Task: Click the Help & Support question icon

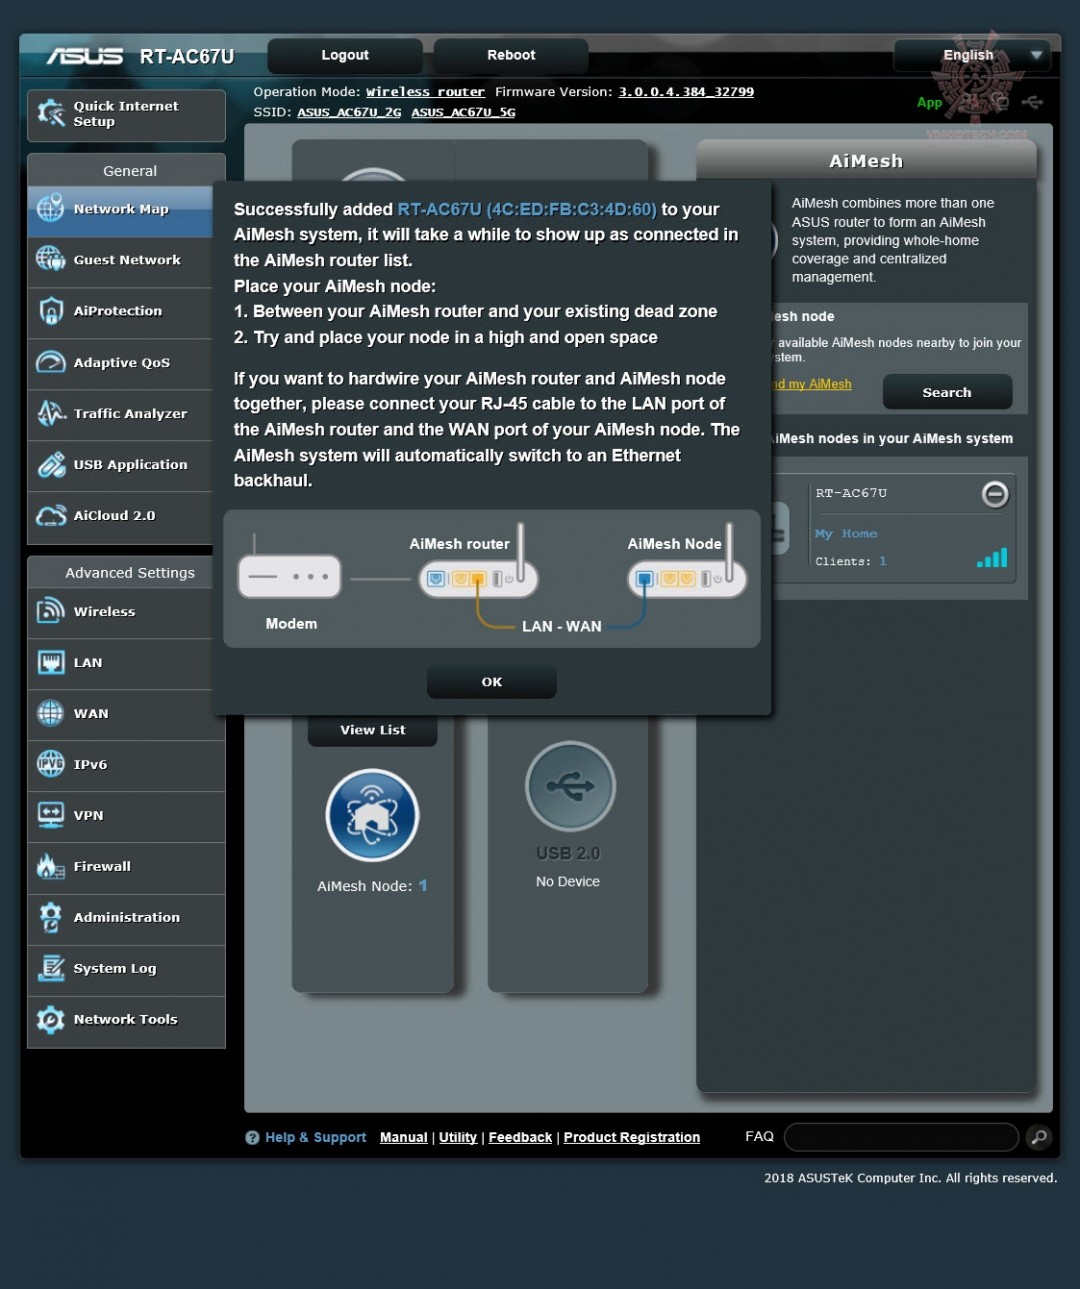Action: click(252, 1137)
